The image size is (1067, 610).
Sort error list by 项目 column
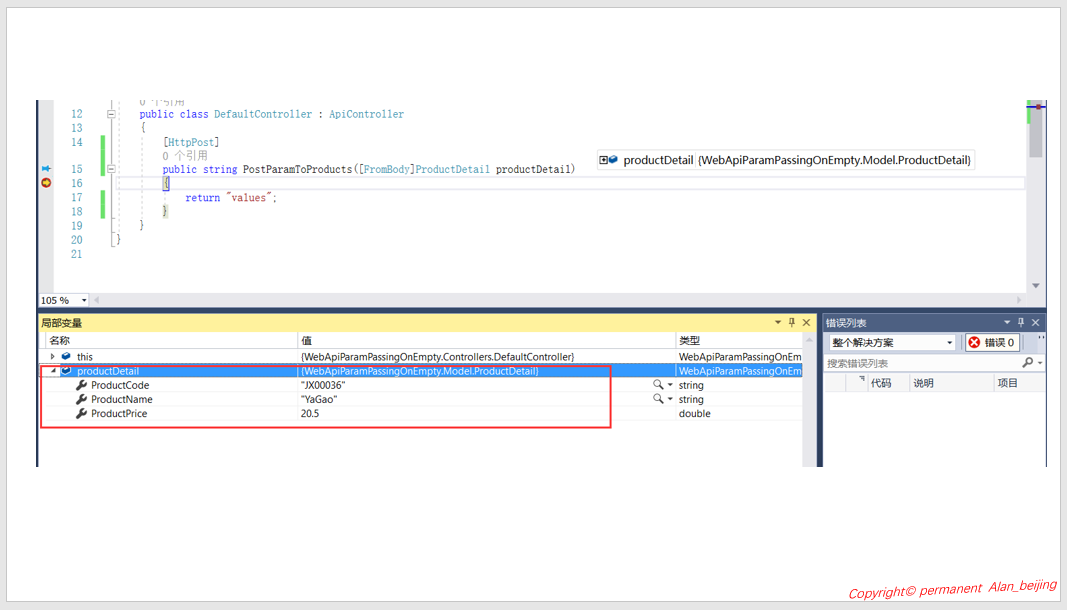point(1008,383)
